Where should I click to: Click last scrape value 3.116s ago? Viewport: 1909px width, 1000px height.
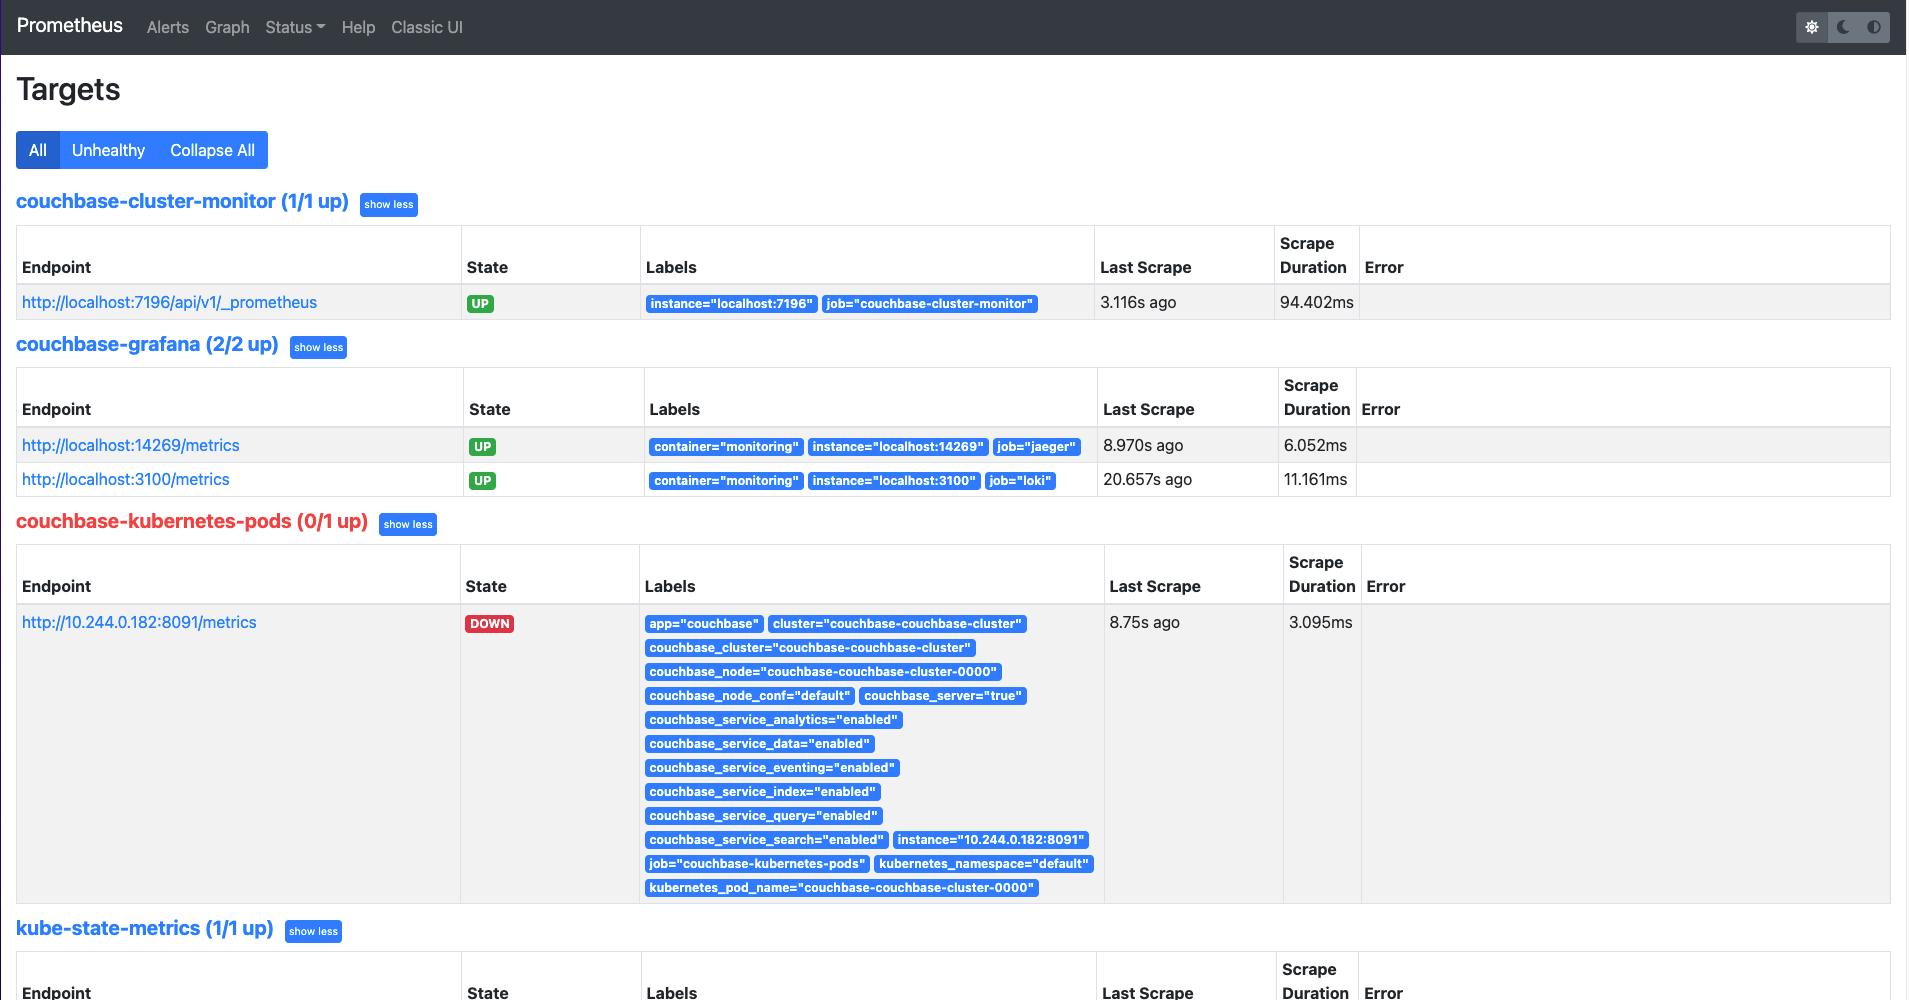pyautogui.click(x=1138, y=302)
